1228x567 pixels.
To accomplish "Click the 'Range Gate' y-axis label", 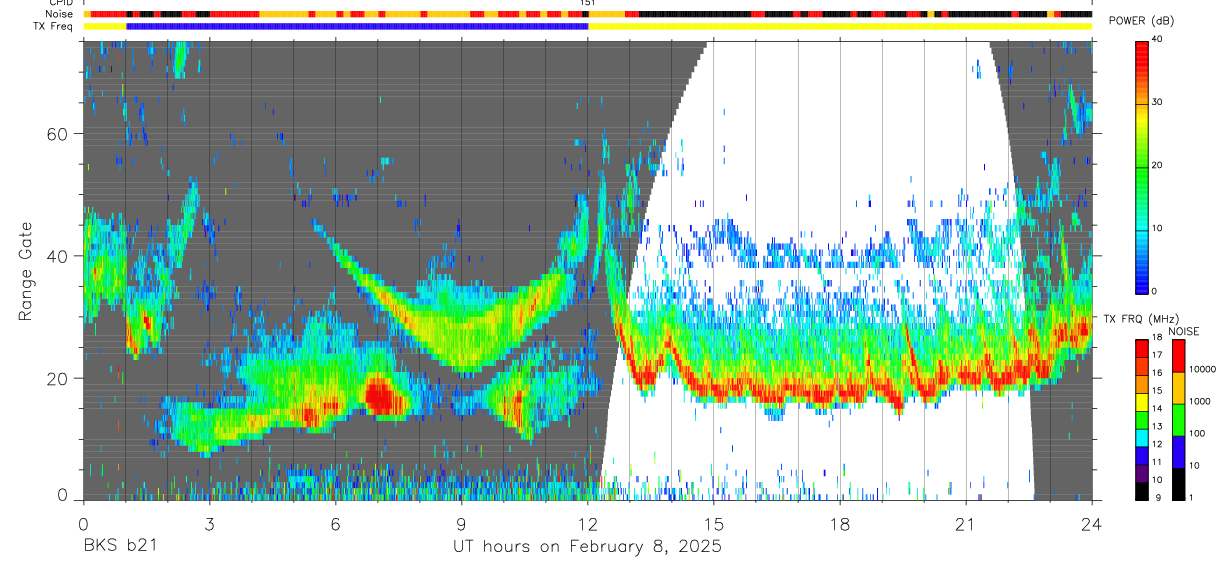I will click(x=24, y=273).
